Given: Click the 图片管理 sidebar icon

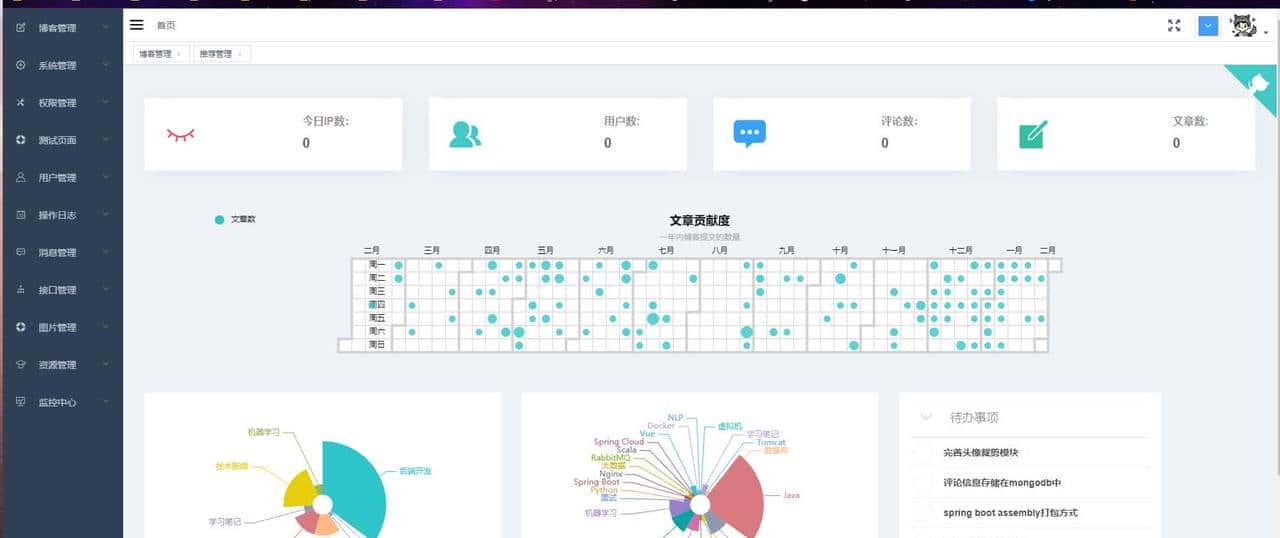Looking at the screenshot, I should point(21,327).
